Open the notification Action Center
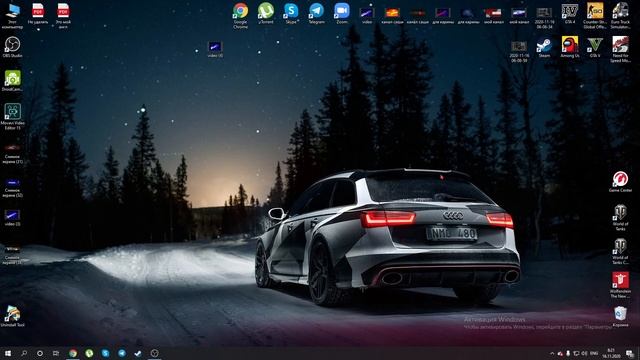Image resolution: width=640 pixels, height=360 pixels. [x=630, y=353]
